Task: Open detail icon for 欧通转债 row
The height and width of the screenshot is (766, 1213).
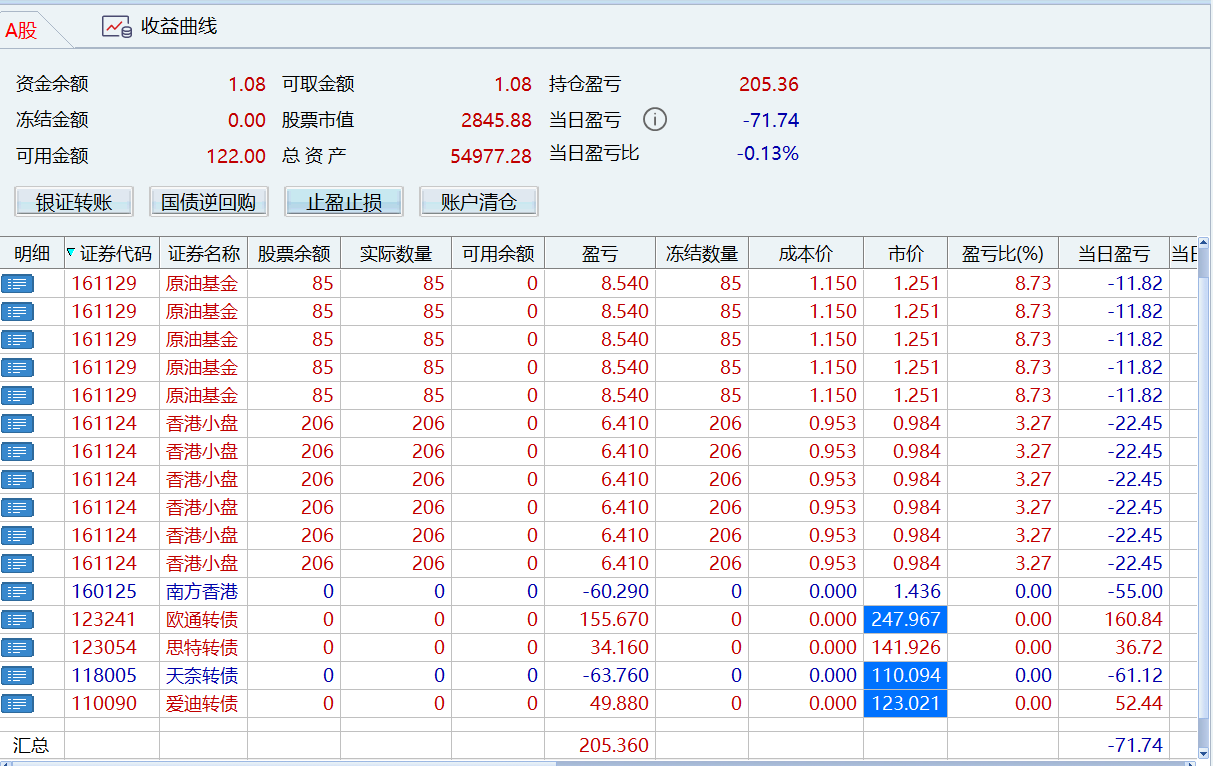Action: pyautogui.click(x=18, y=620)
